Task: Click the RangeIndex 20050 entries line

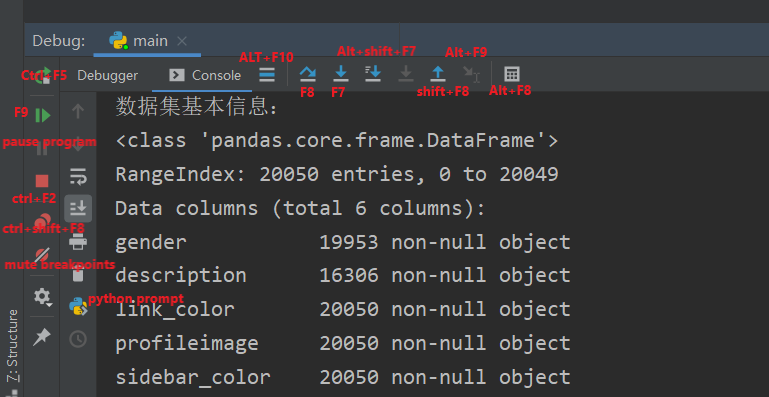Action: pos(337,174)
